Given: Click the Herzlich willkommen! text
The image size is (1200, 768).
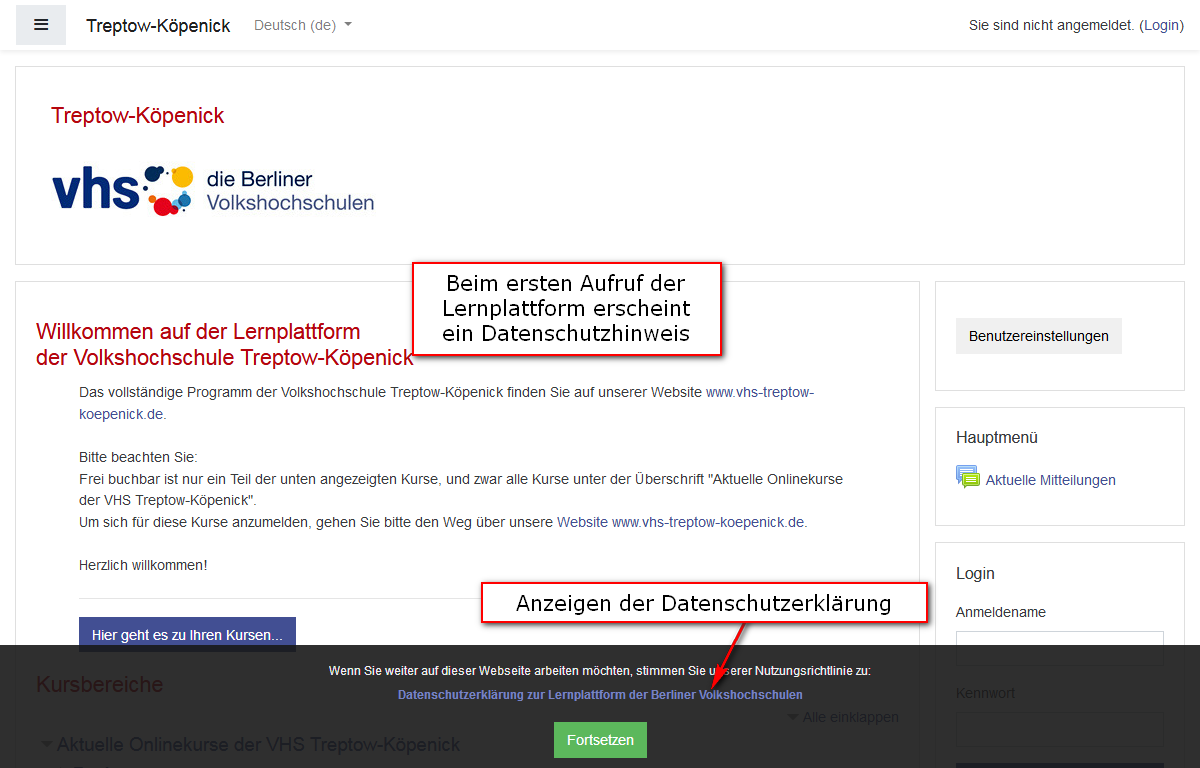Looking at the screenshot, I should pyautogui.click(x=143, y=565).
